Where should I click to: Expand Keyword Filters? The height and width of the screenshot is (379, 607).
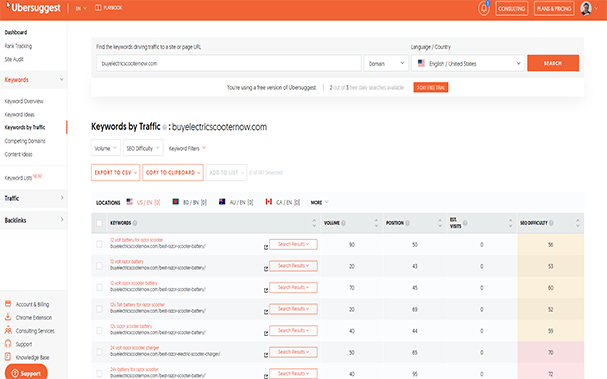[187, 148]
